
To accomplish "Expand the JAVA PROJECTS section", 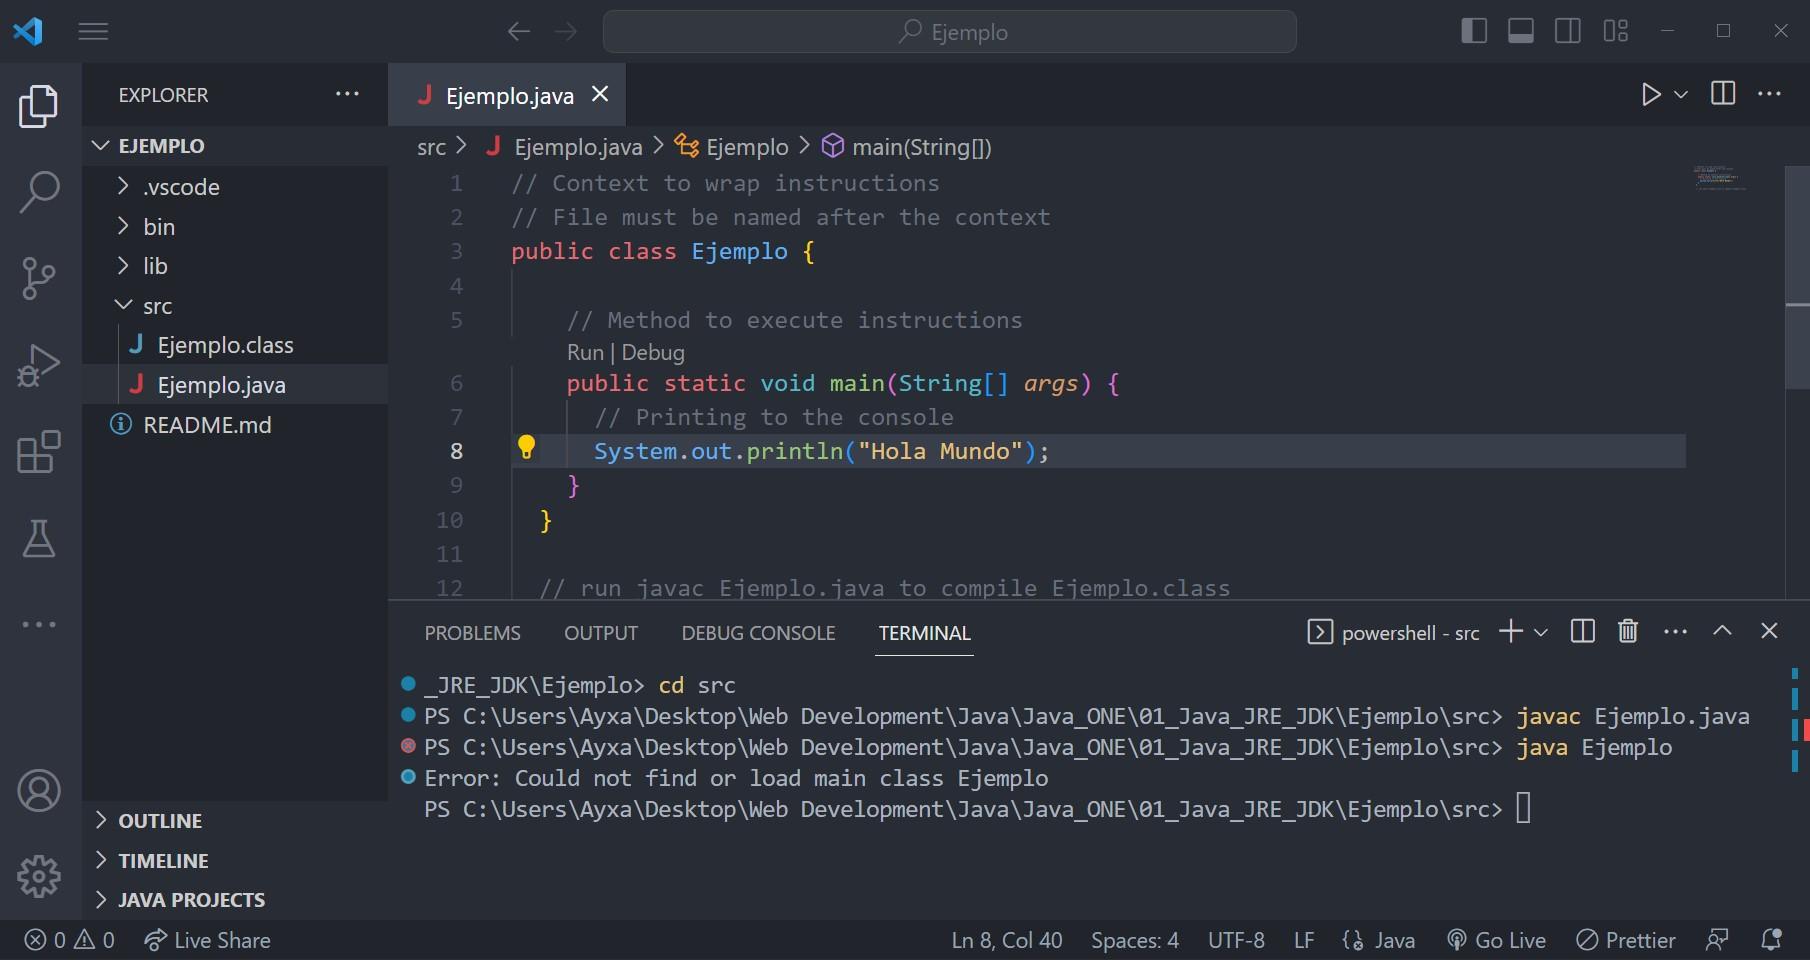I will 235,900.
